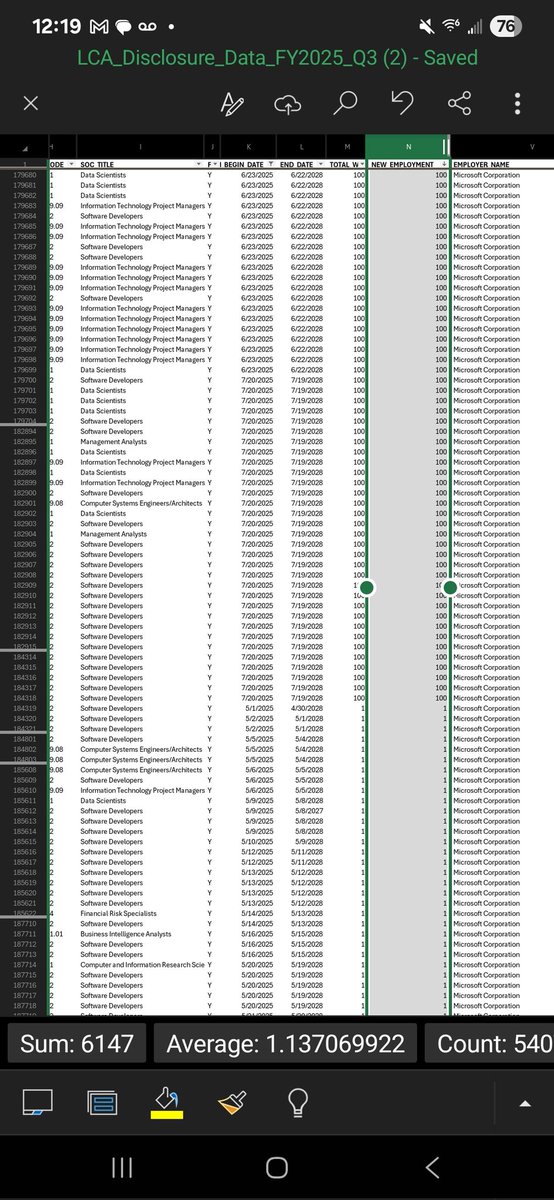Select Data Scientists in row 185611
This screenshot has height=1200, width=554.
coord(103,801)
